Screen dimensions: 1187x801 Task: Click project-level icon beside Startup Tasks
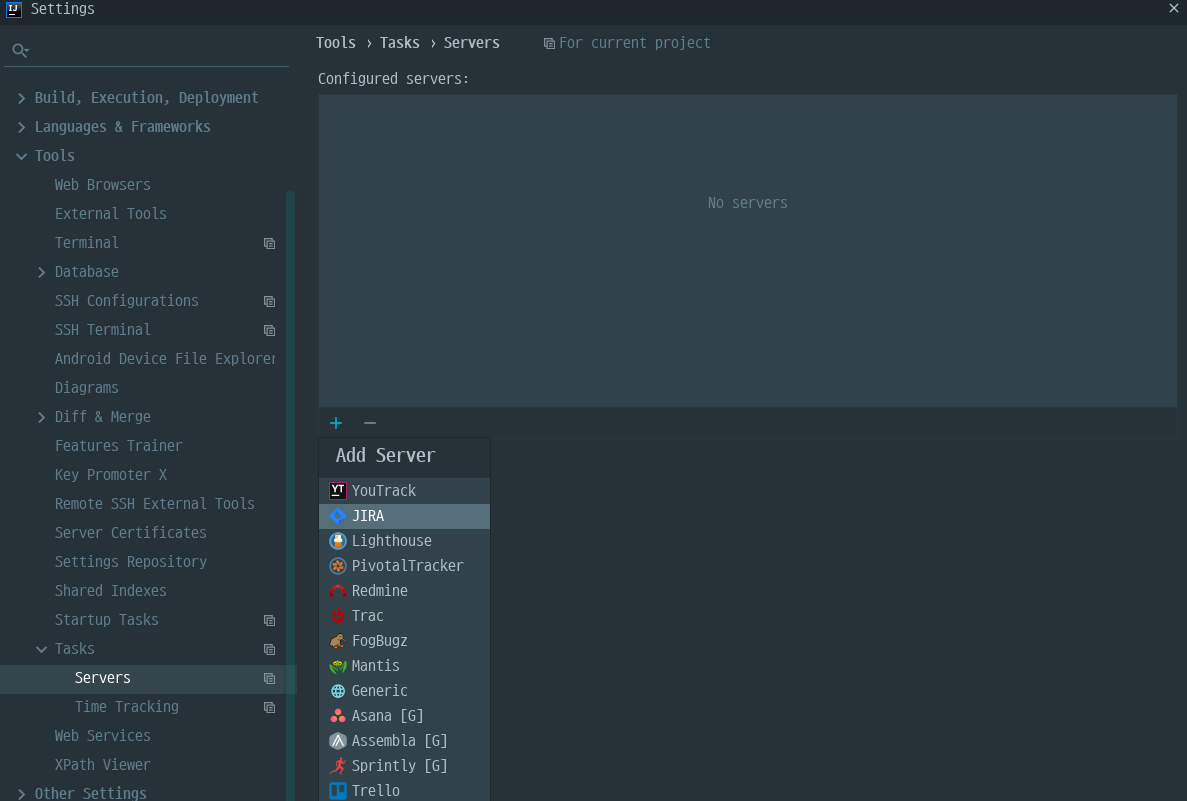pyautogui.click(x=269, y=620)
